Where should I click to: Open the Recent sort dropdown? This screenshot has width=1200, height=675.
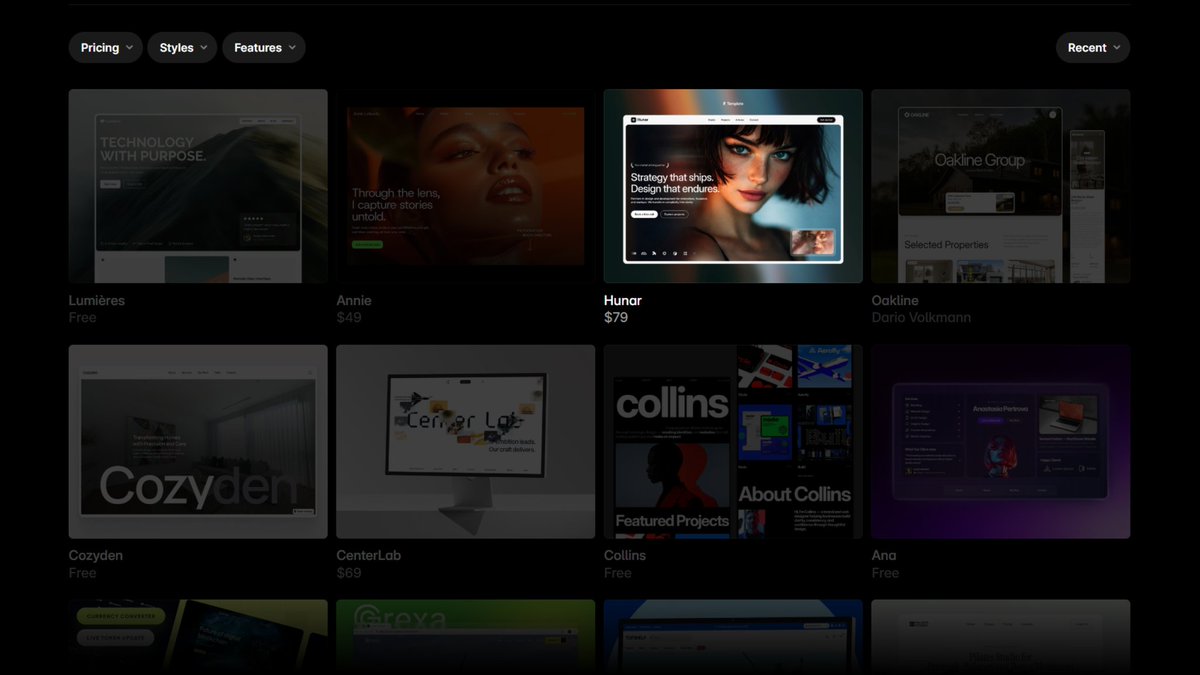[x=1093, y=47]
